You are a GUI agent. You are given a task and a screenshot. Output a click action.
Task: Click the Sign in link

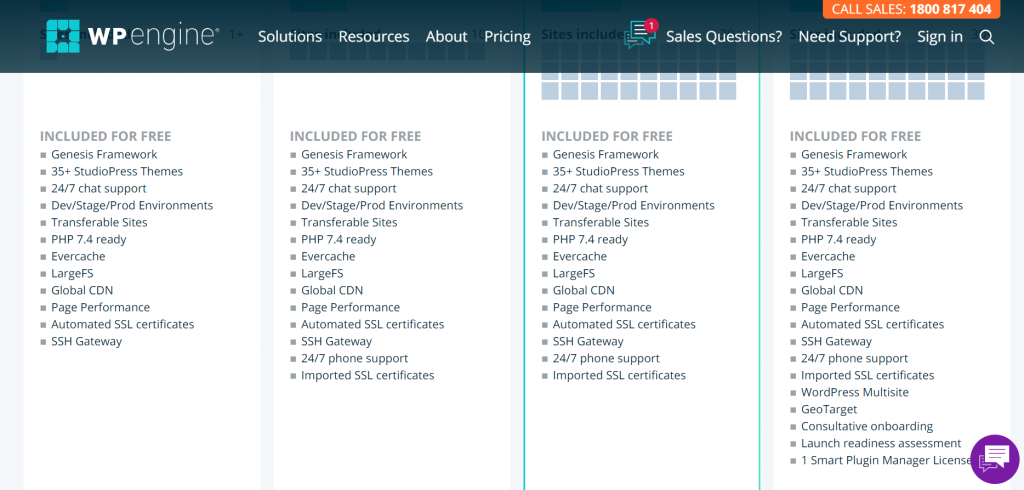point(940,37)
